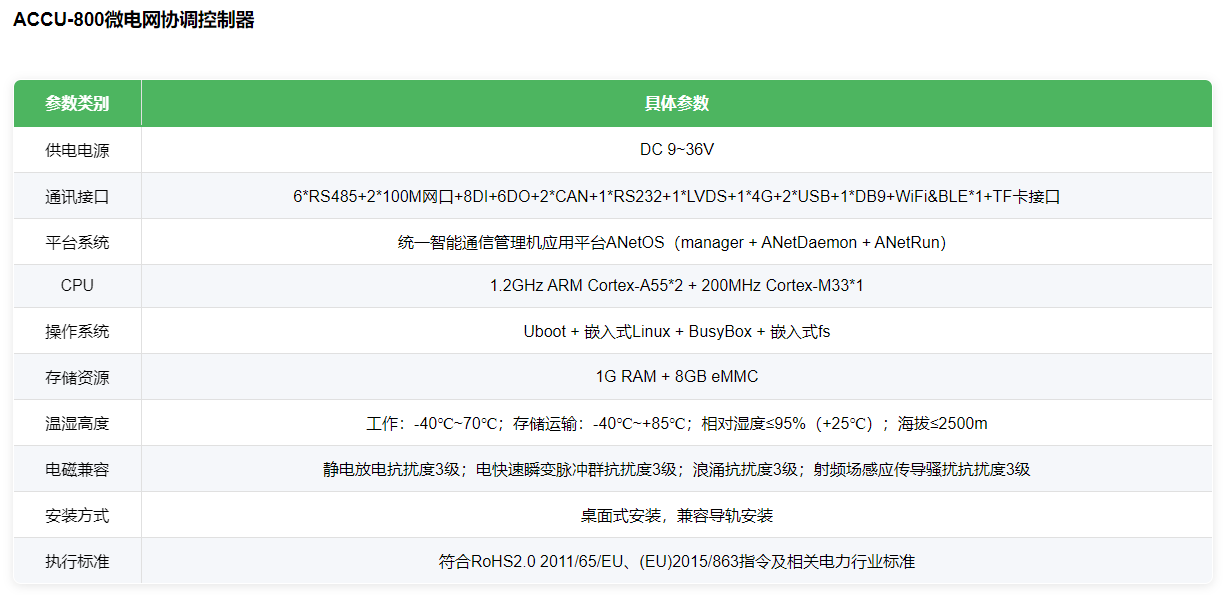Select the 桌面式安装 installation method cell
1227x595 pixels.
(x=677, y=515)
